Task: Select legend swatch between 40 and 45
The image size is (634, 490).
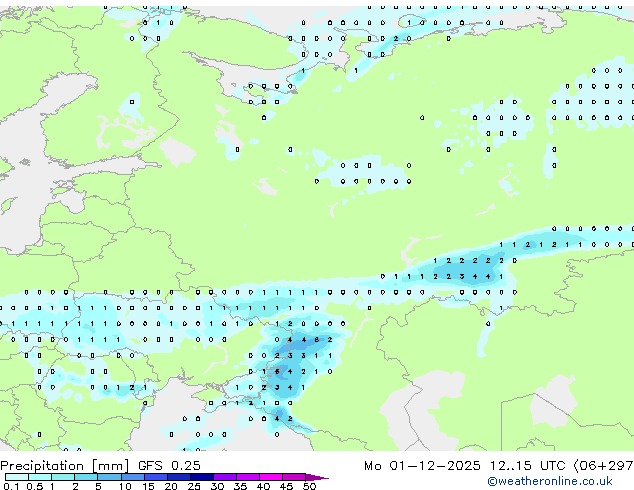Action: (271, 477)
